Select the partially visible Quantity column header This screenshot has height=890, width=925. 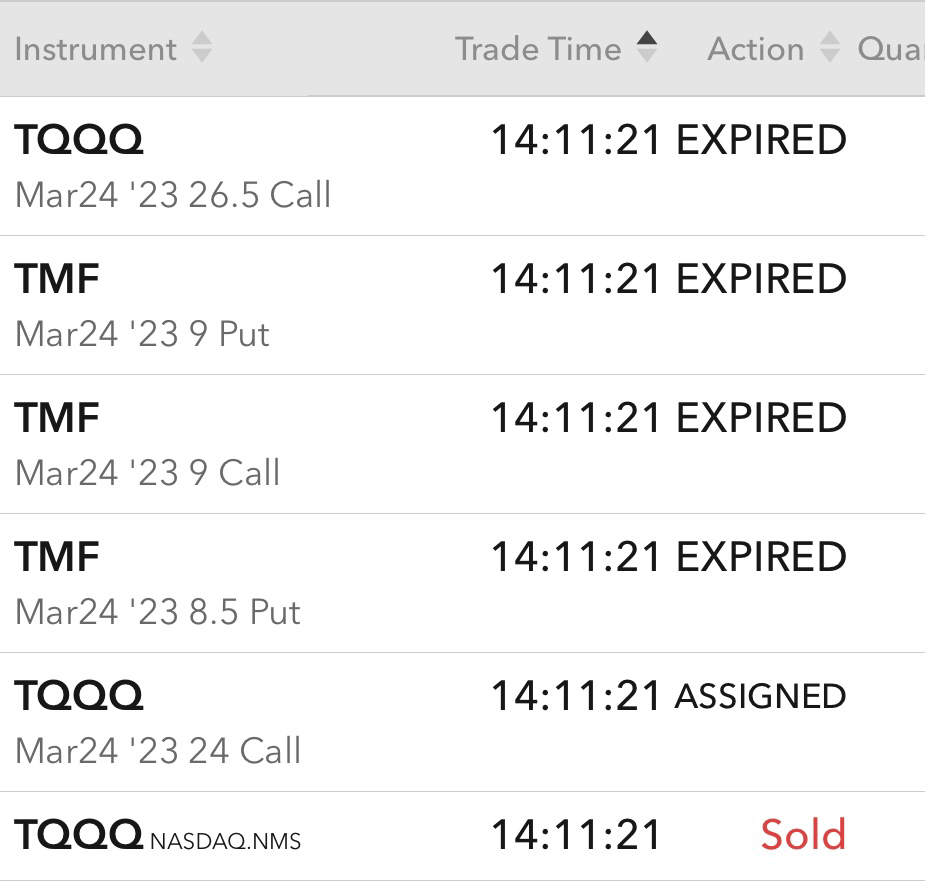click(891, 49)
